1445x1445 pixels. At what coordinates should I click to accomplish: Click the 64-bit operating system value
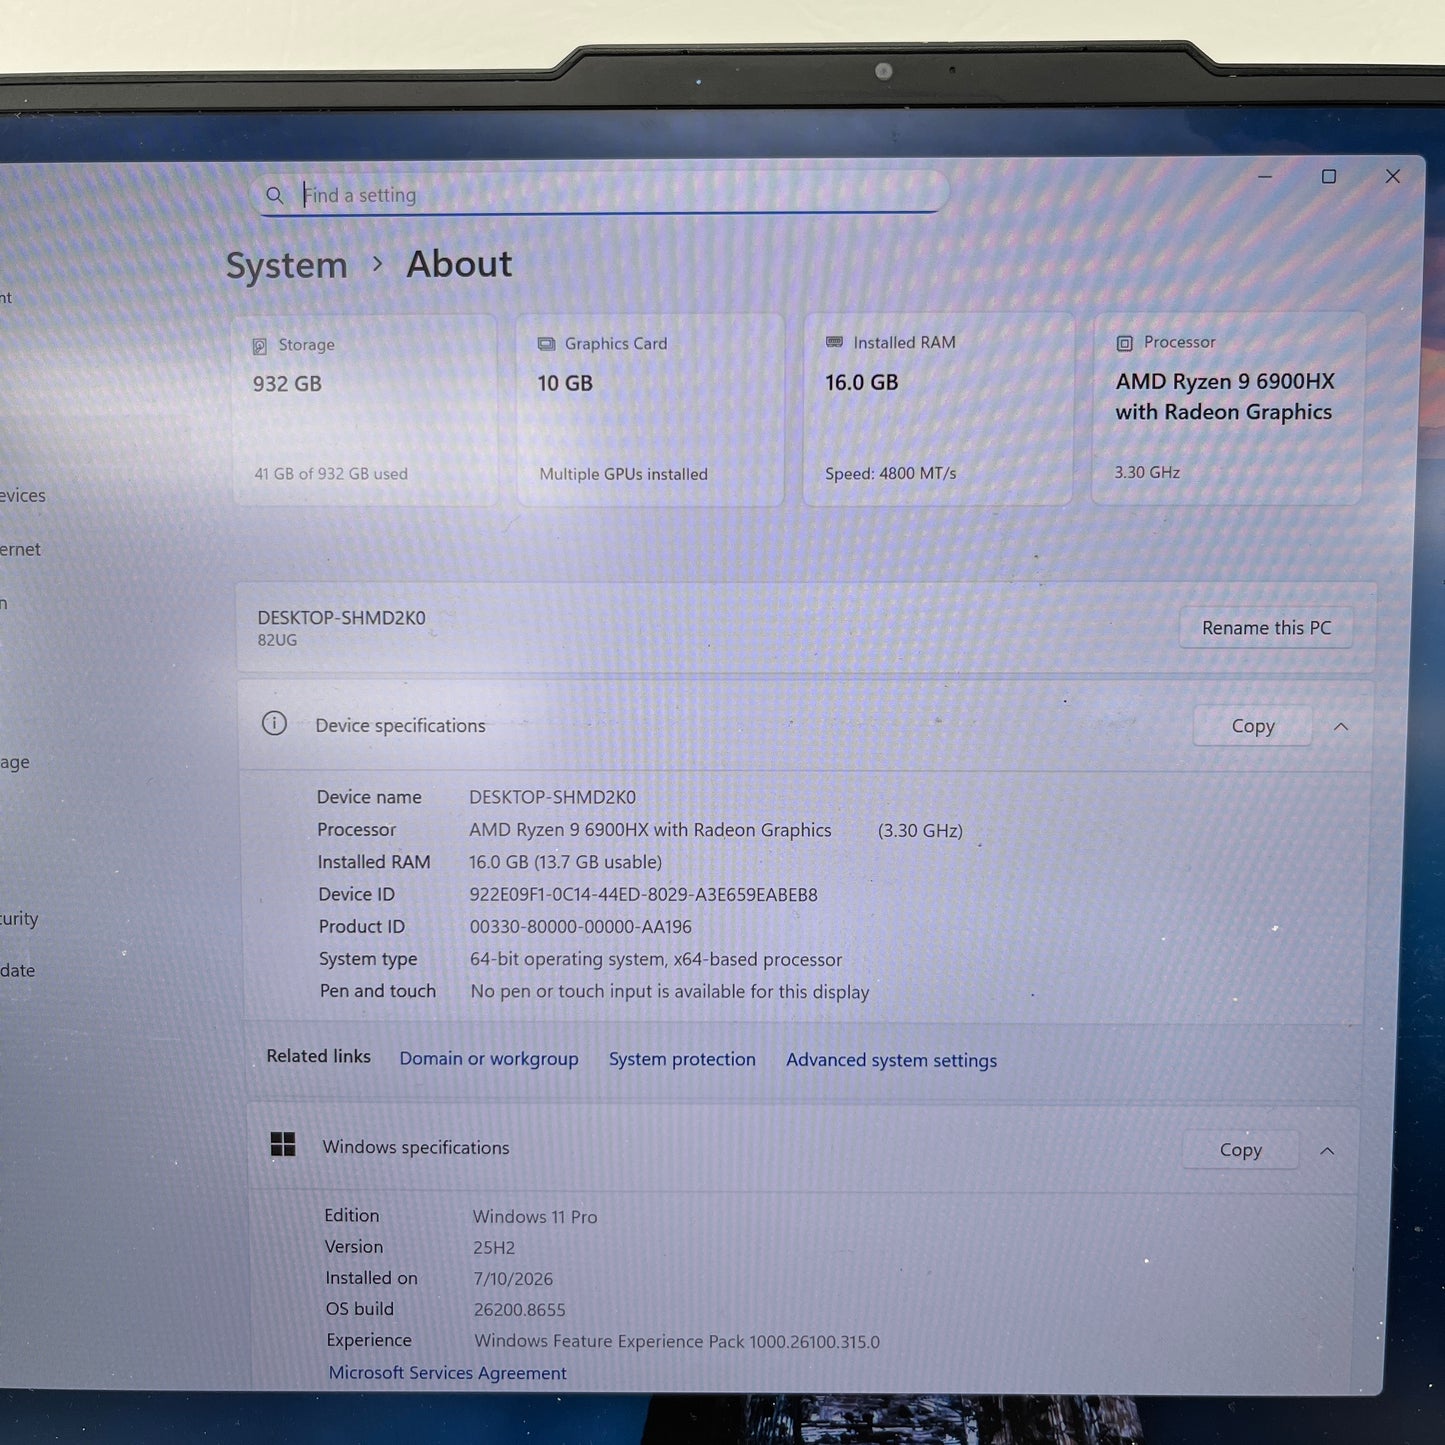(655, 959)
